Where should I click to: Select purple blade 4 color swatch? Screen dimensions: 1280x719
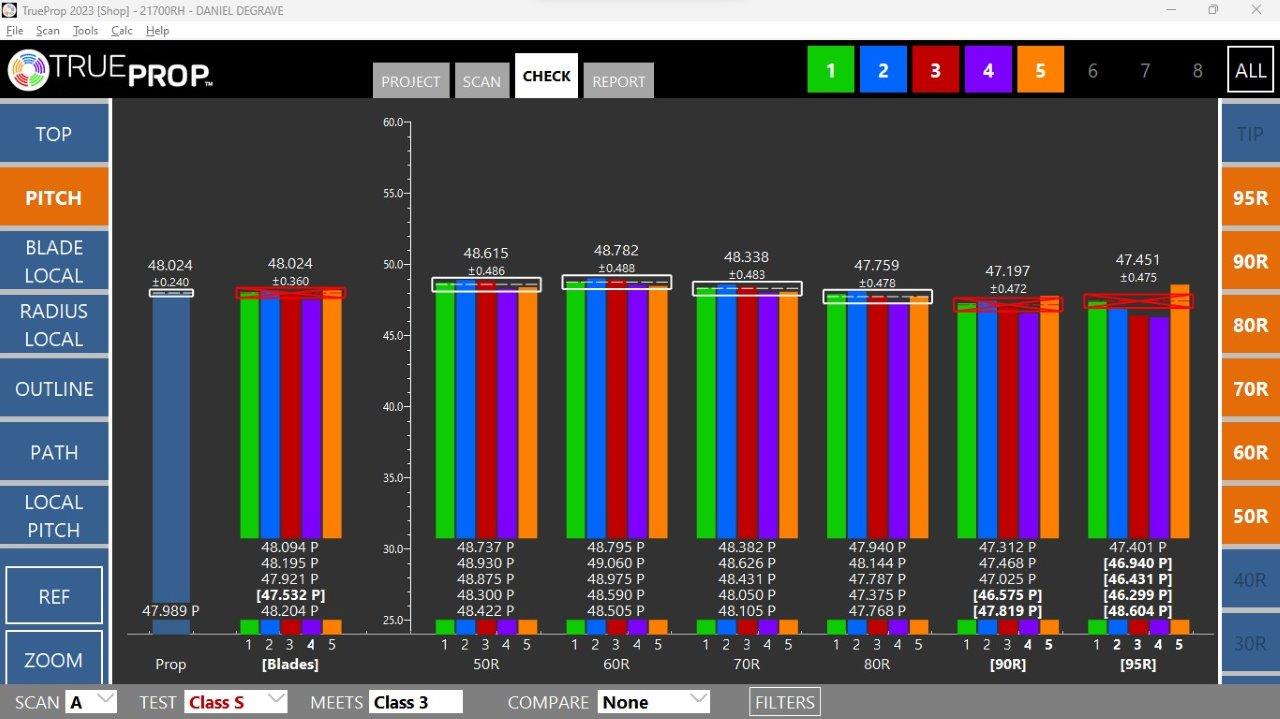pos(988,70)
